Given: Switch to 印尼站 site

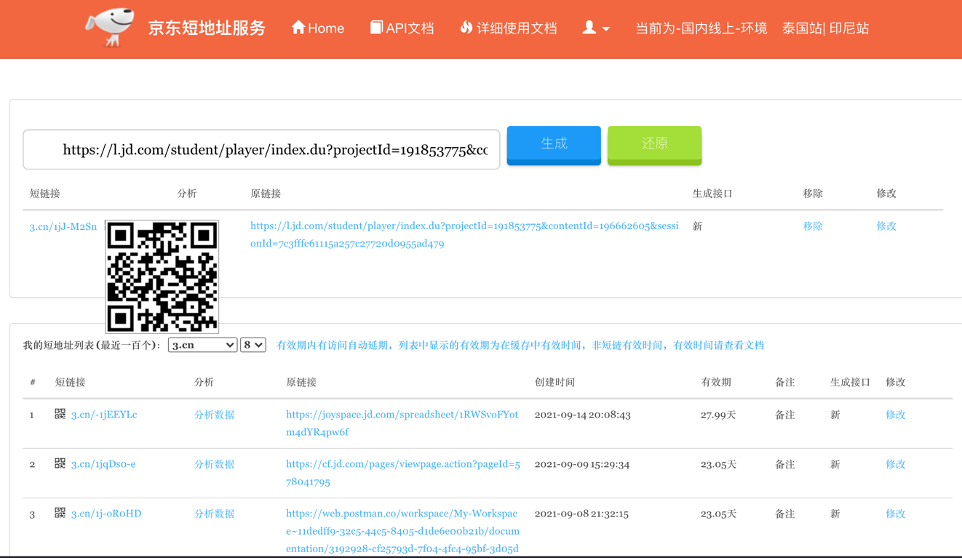Looking at the screenshot, I should pos(849,28).
